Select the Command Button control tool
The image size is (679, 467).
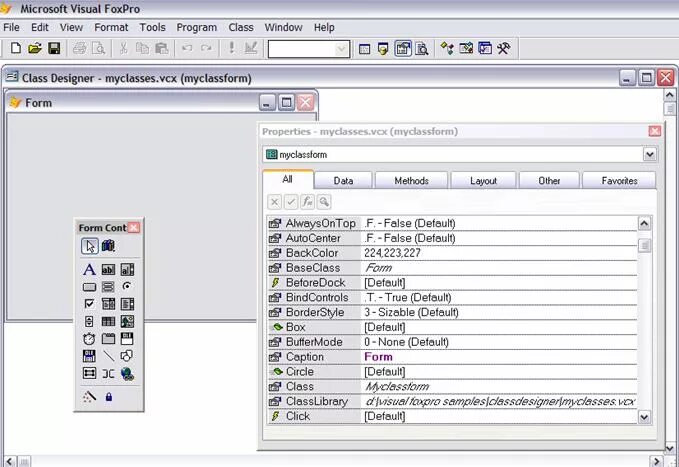89,287
